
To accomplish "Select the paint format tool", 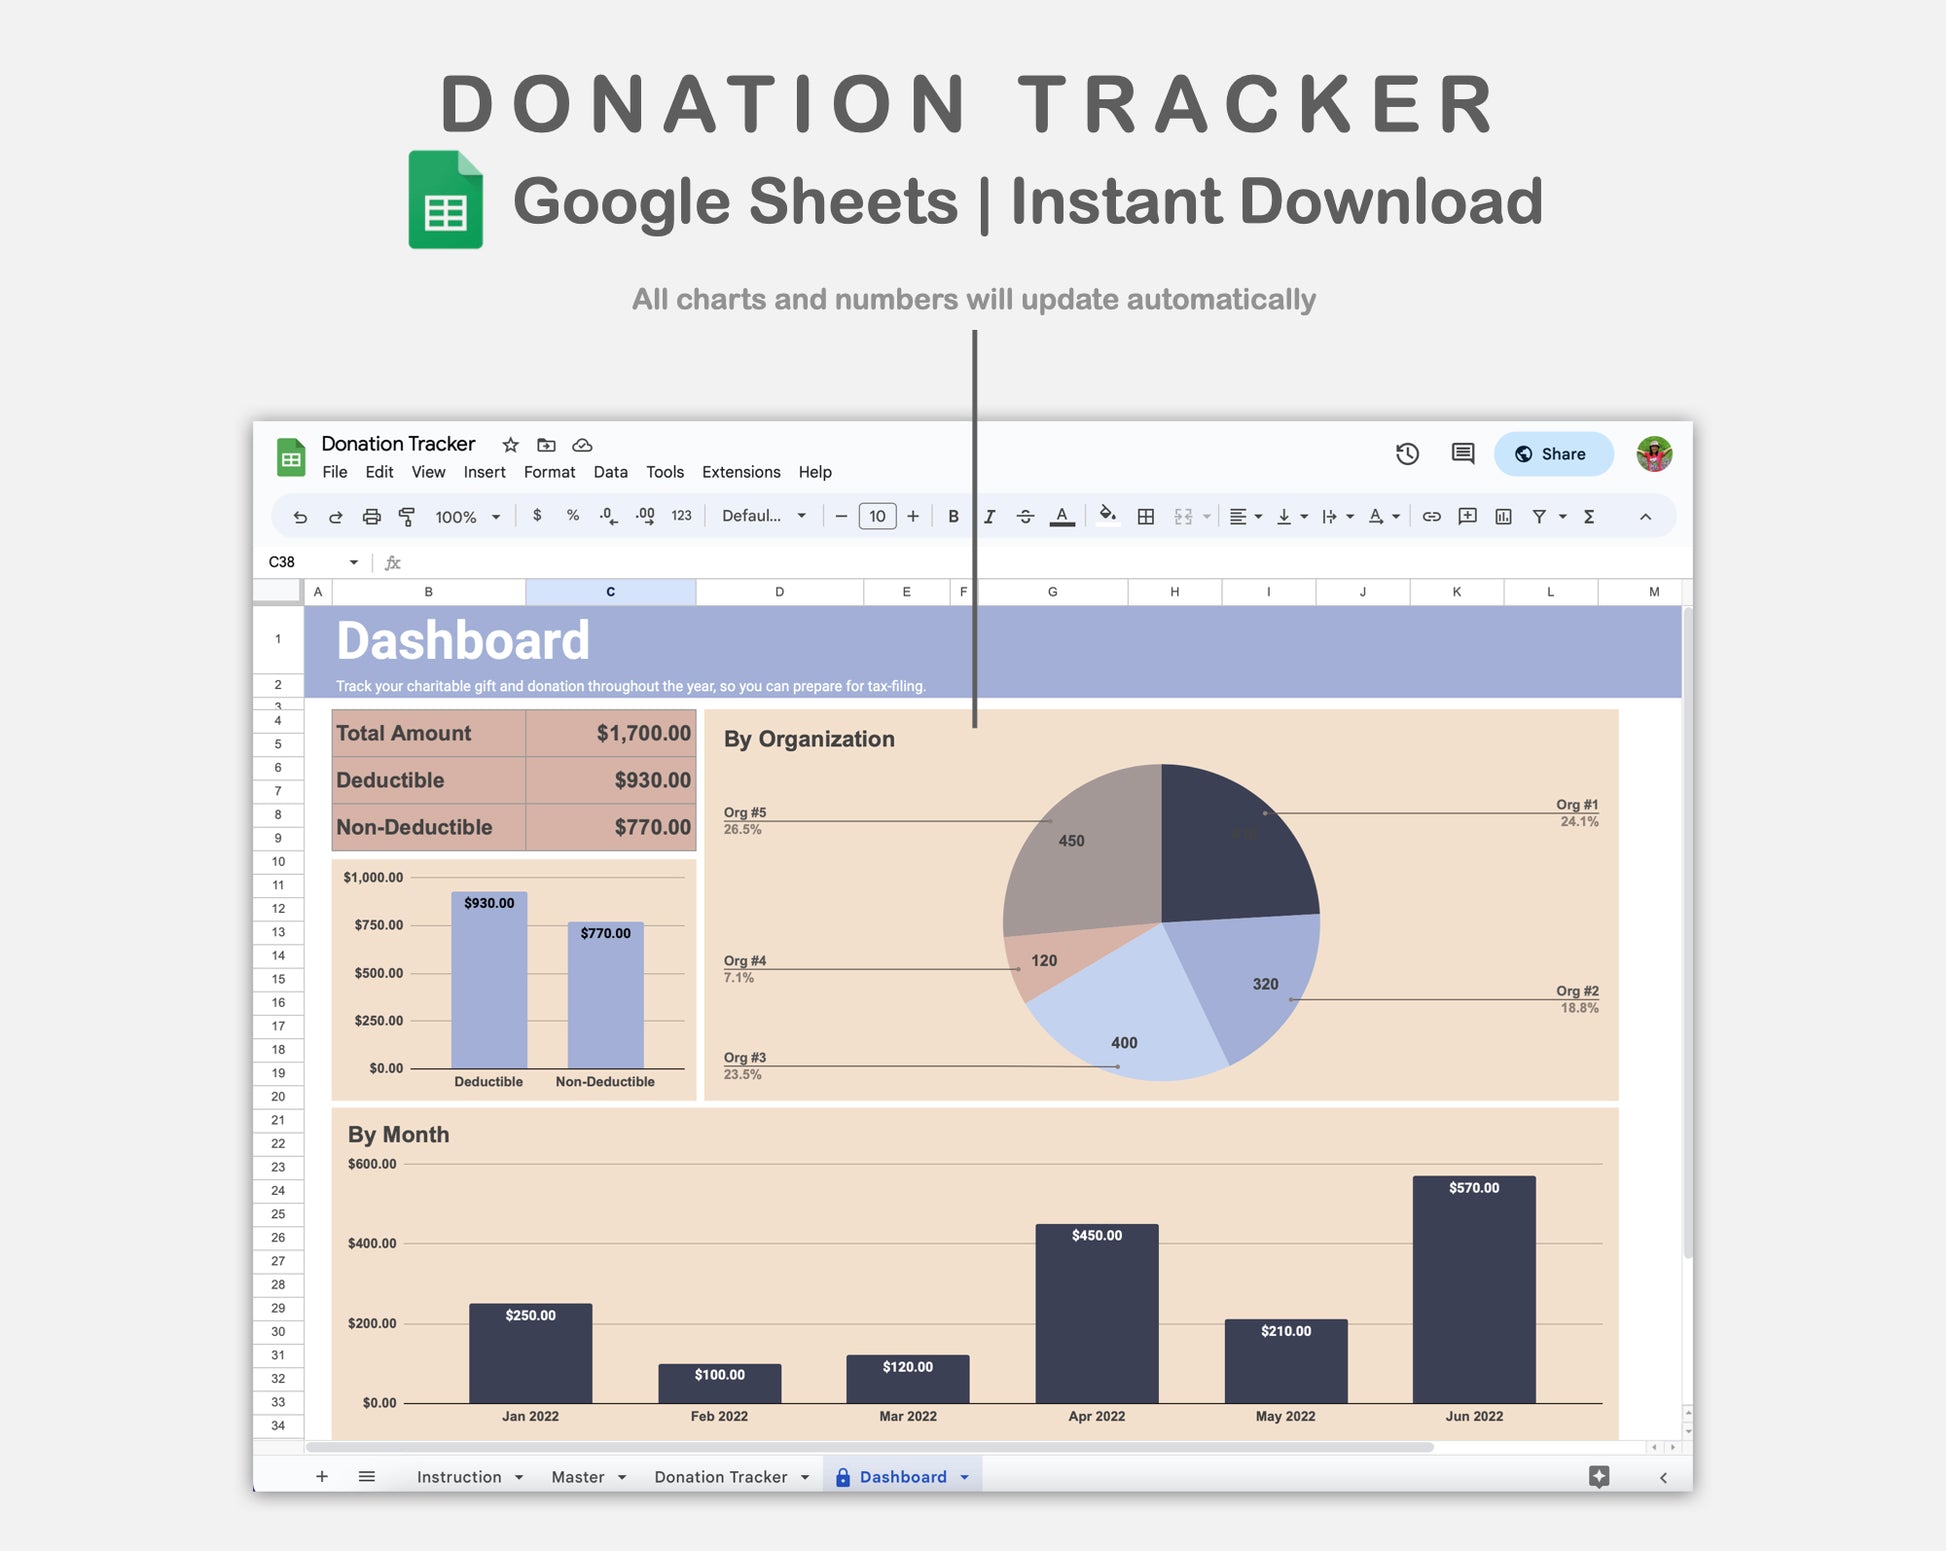I will tap(407, 517).
